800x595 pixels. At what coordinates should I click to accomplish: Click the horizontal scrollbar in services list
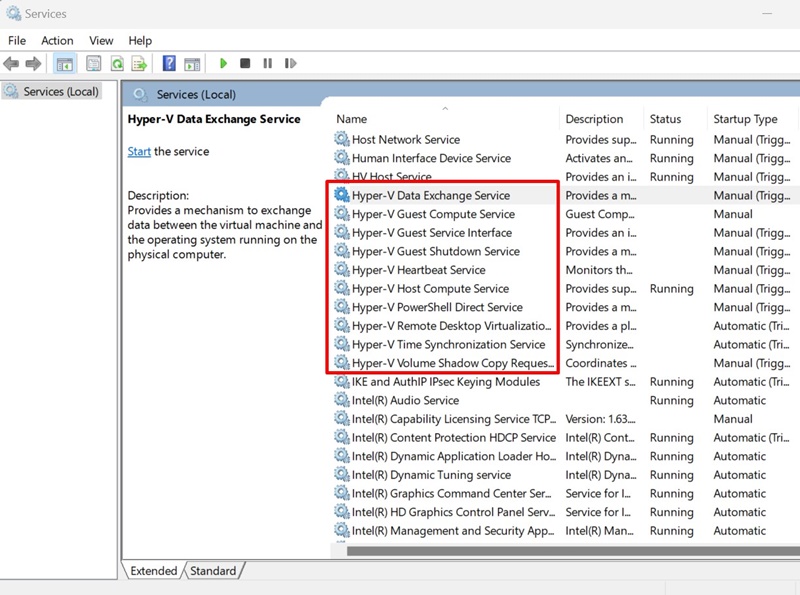(x=573, y=551)
